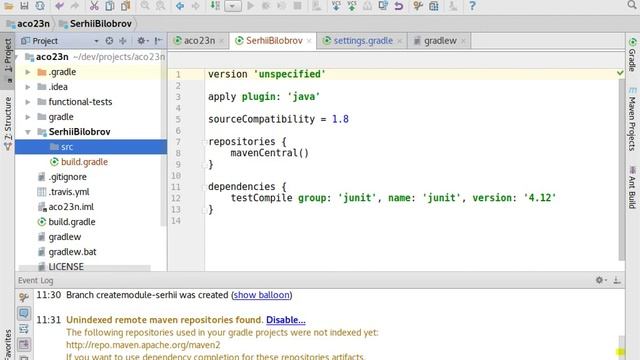Click the Forward navigation arrow
The image size is (640, 360).
point(196,6)
